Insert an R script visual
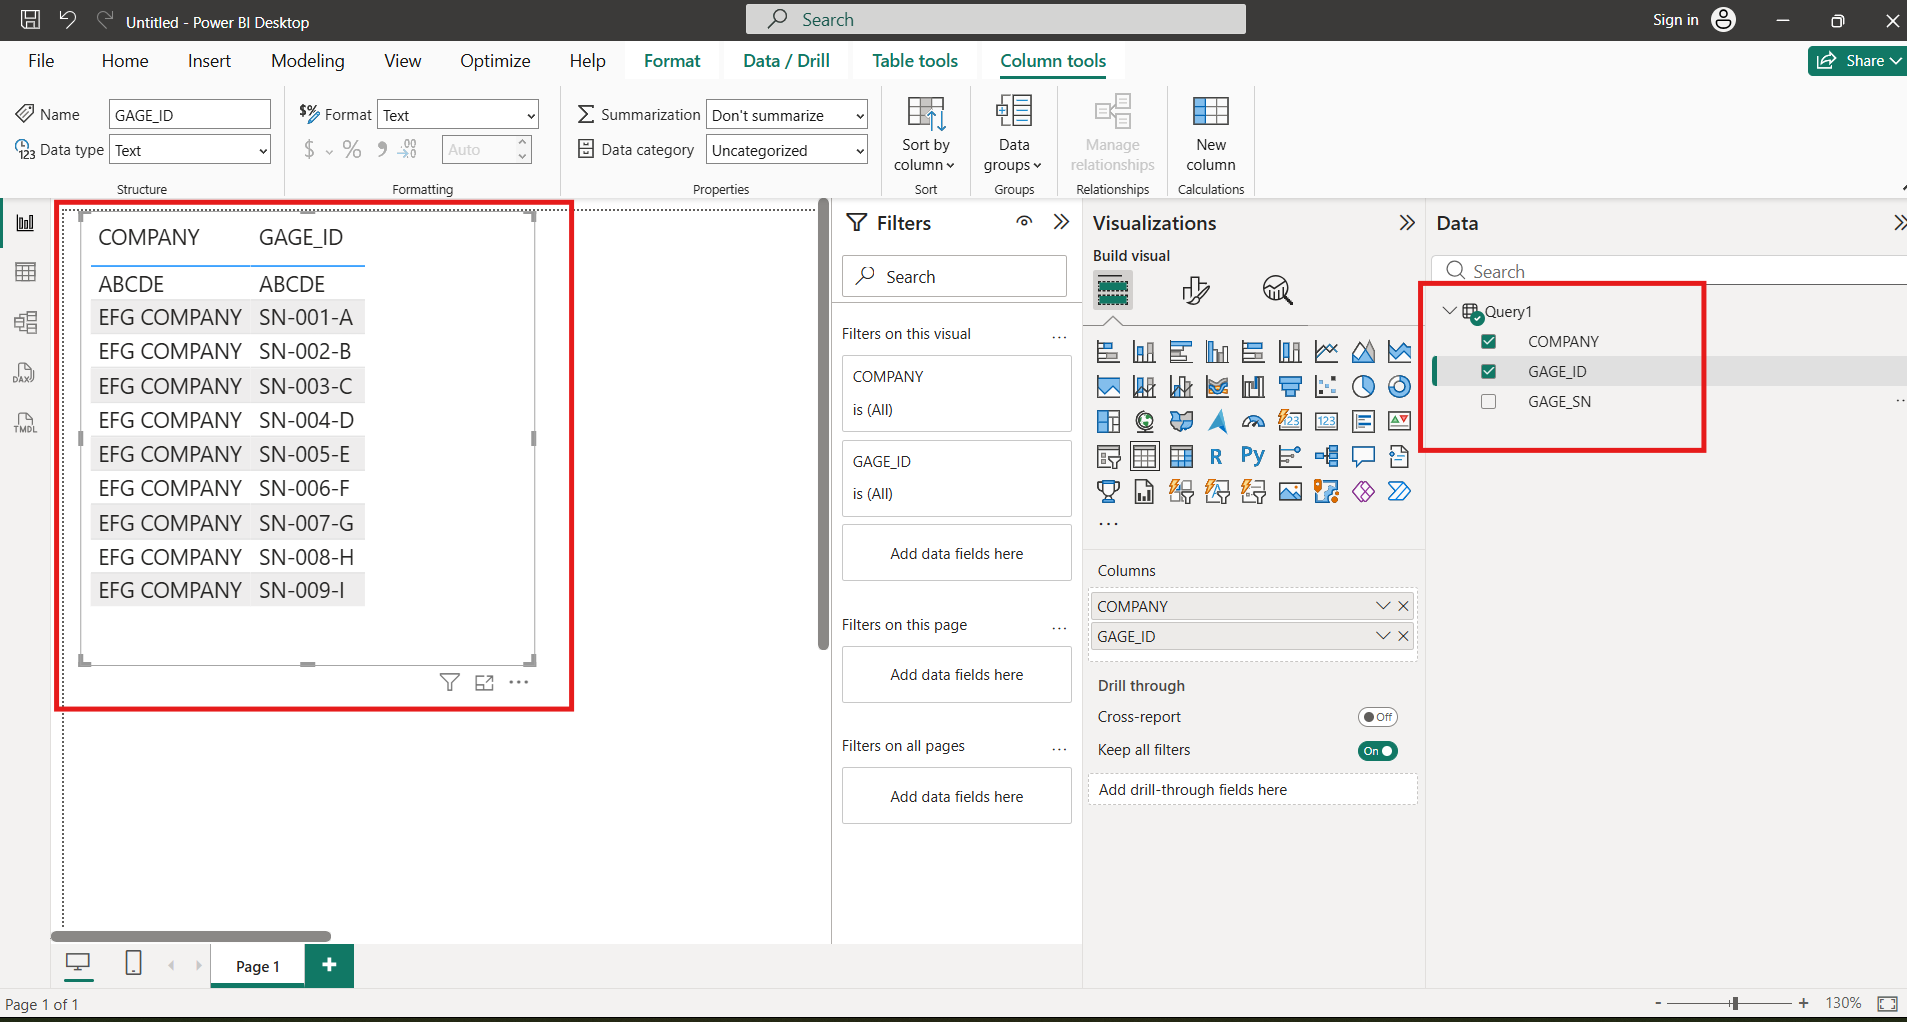Viewport: 1907px width, 1022px height. click(1216, 457)
